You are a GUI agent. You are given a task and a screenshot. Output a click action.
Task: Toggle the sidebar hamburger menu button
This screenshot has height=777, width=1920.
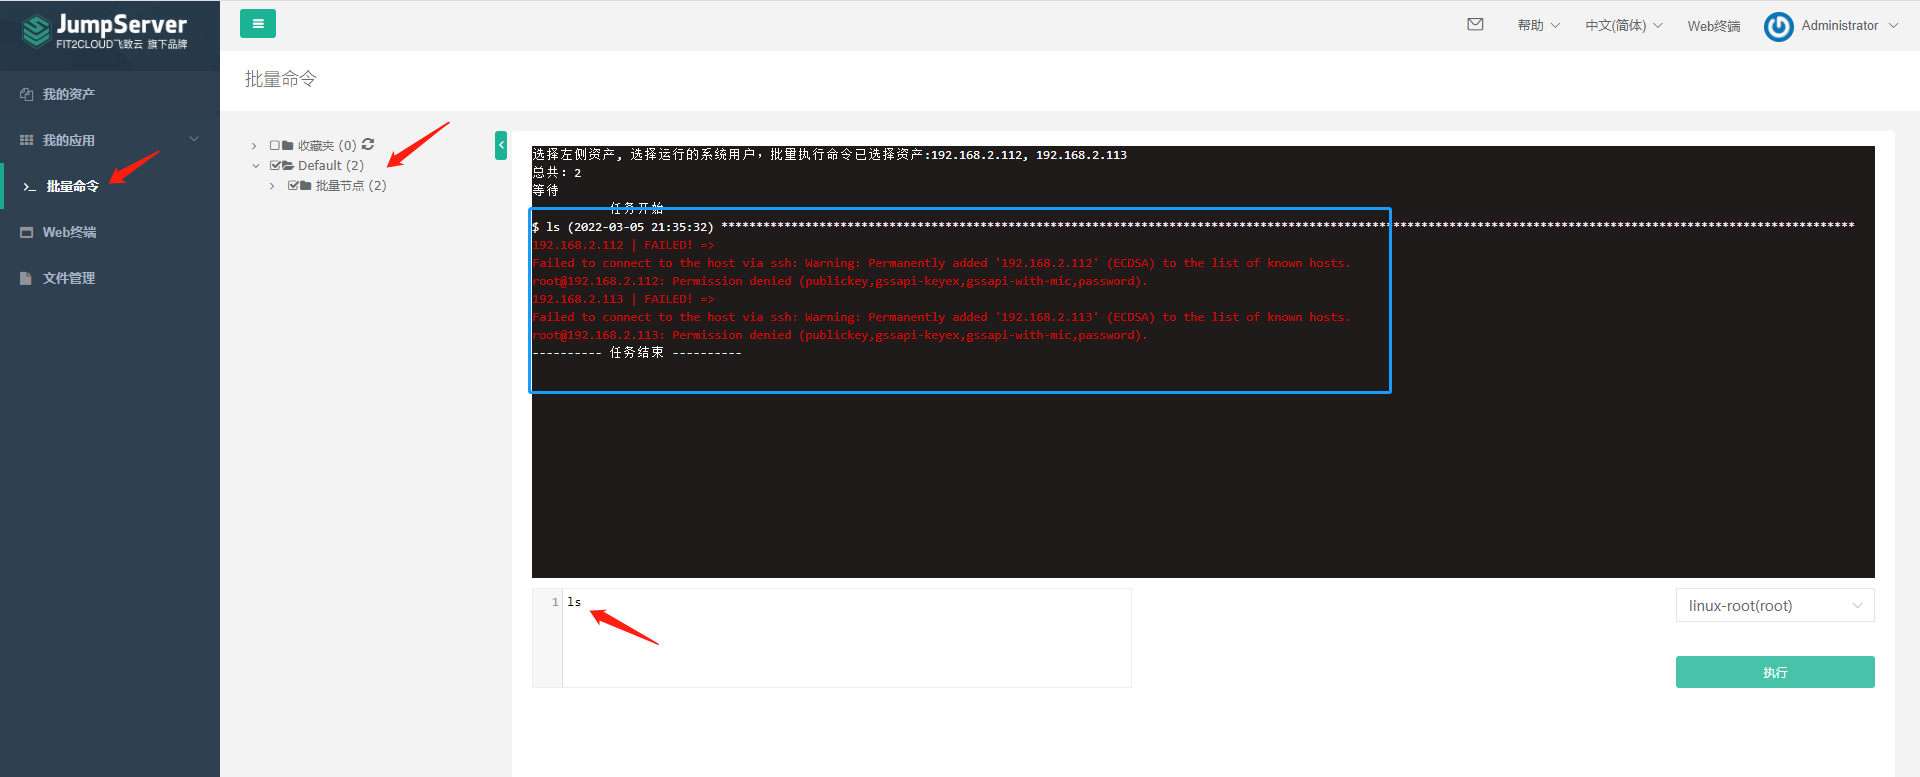tap(258, 24)
